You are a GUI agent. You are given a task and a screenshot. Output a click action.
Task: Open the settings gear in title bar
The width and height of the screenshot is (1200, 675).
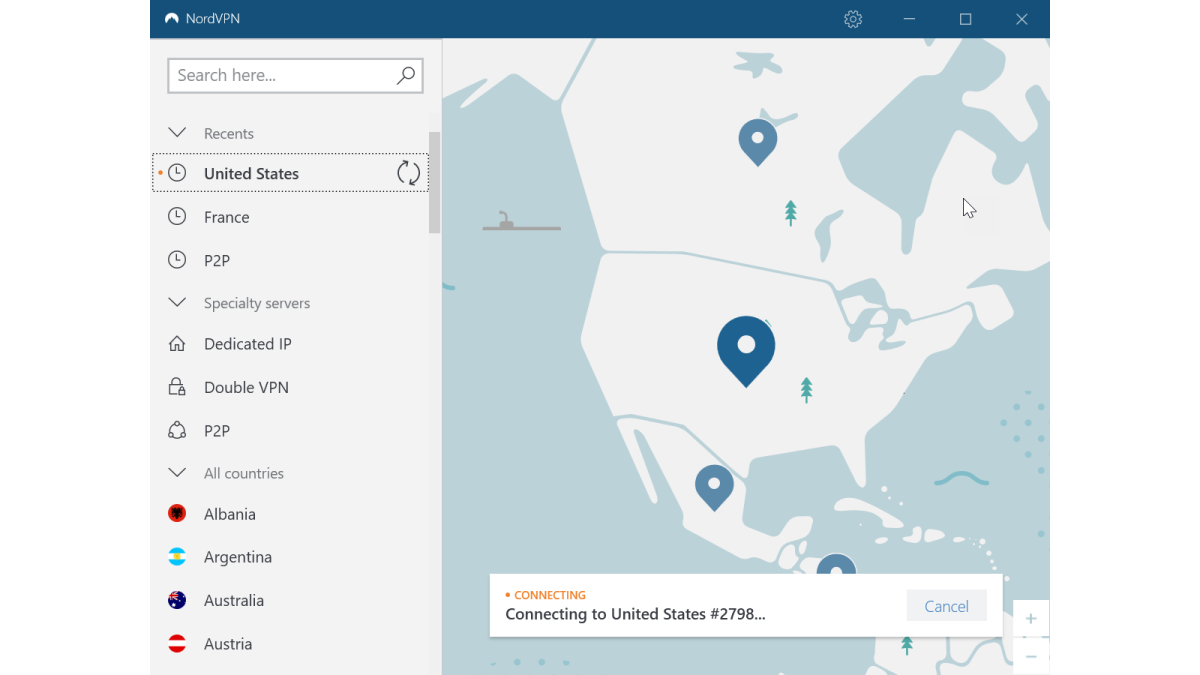click(x=853, y=19)
